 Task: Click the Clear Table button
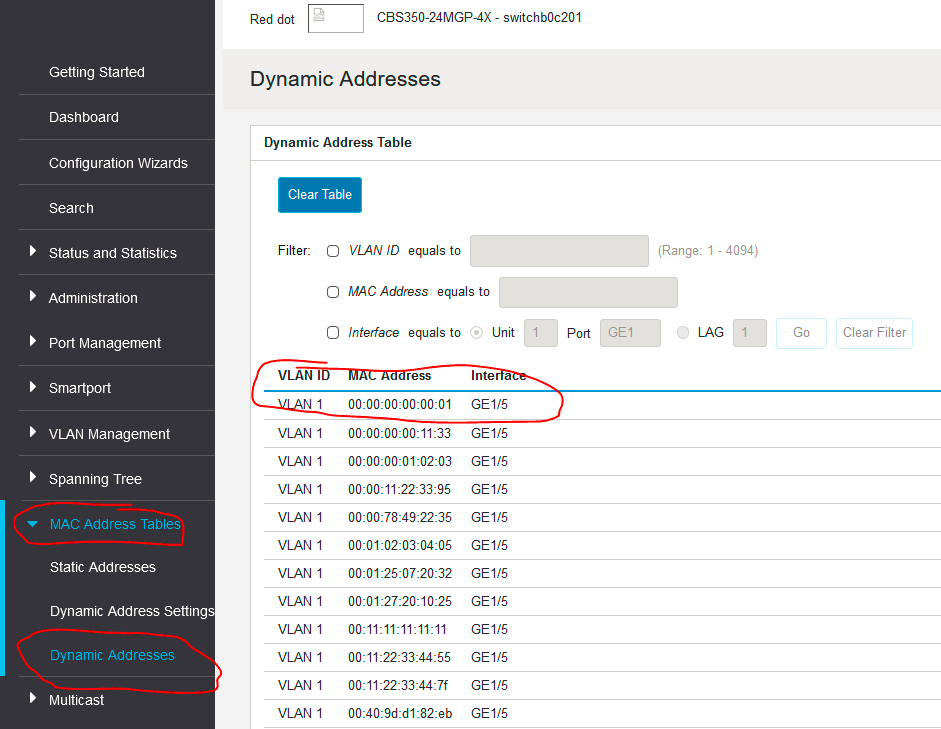(319, 195)
